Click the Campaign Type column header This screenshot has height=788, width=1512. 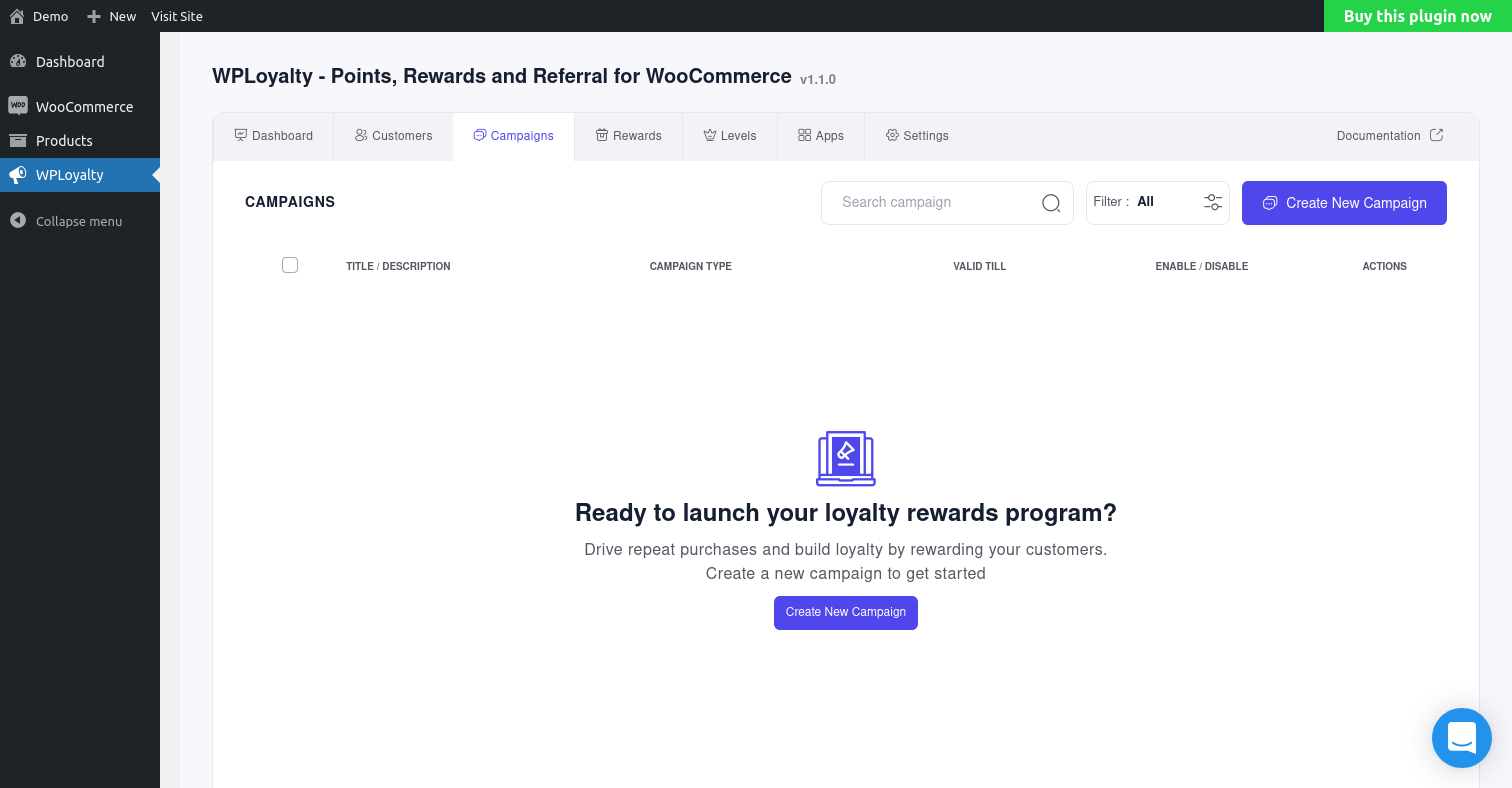pos(691,266)
